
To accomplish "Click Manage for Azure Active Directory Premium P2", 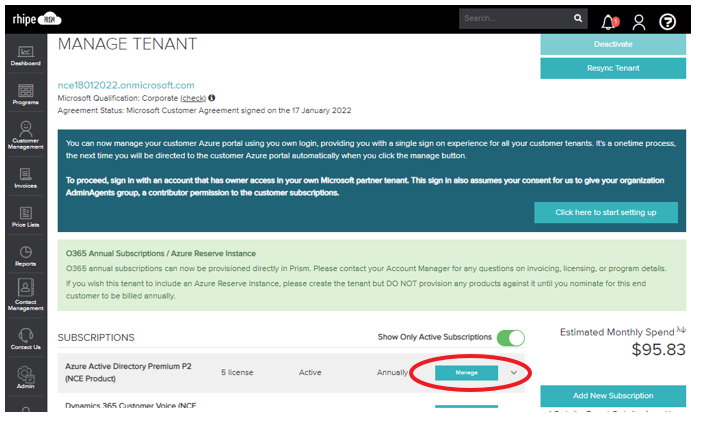I will click(x=466, y=372).
